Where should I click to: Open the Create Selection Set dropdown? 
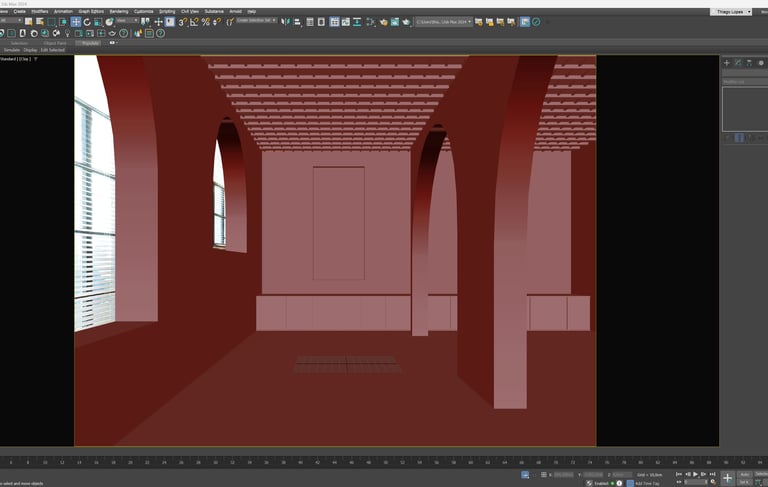257,21
